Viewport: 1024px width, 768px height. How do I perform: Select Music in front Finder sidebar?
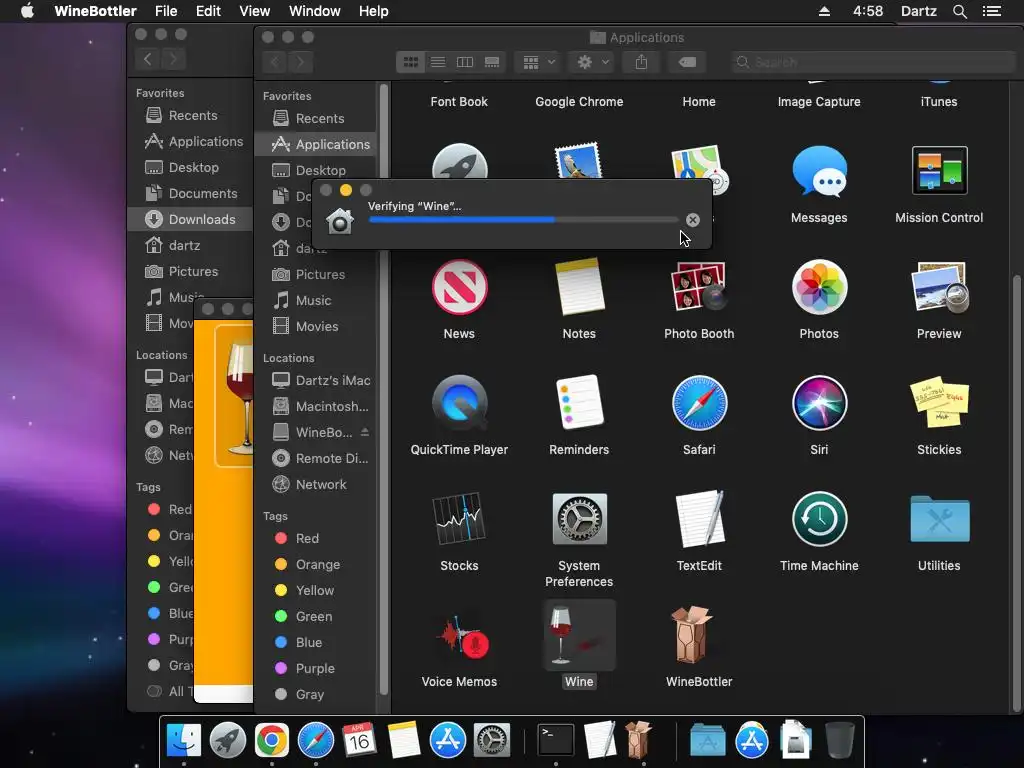[x=315, y=300]
